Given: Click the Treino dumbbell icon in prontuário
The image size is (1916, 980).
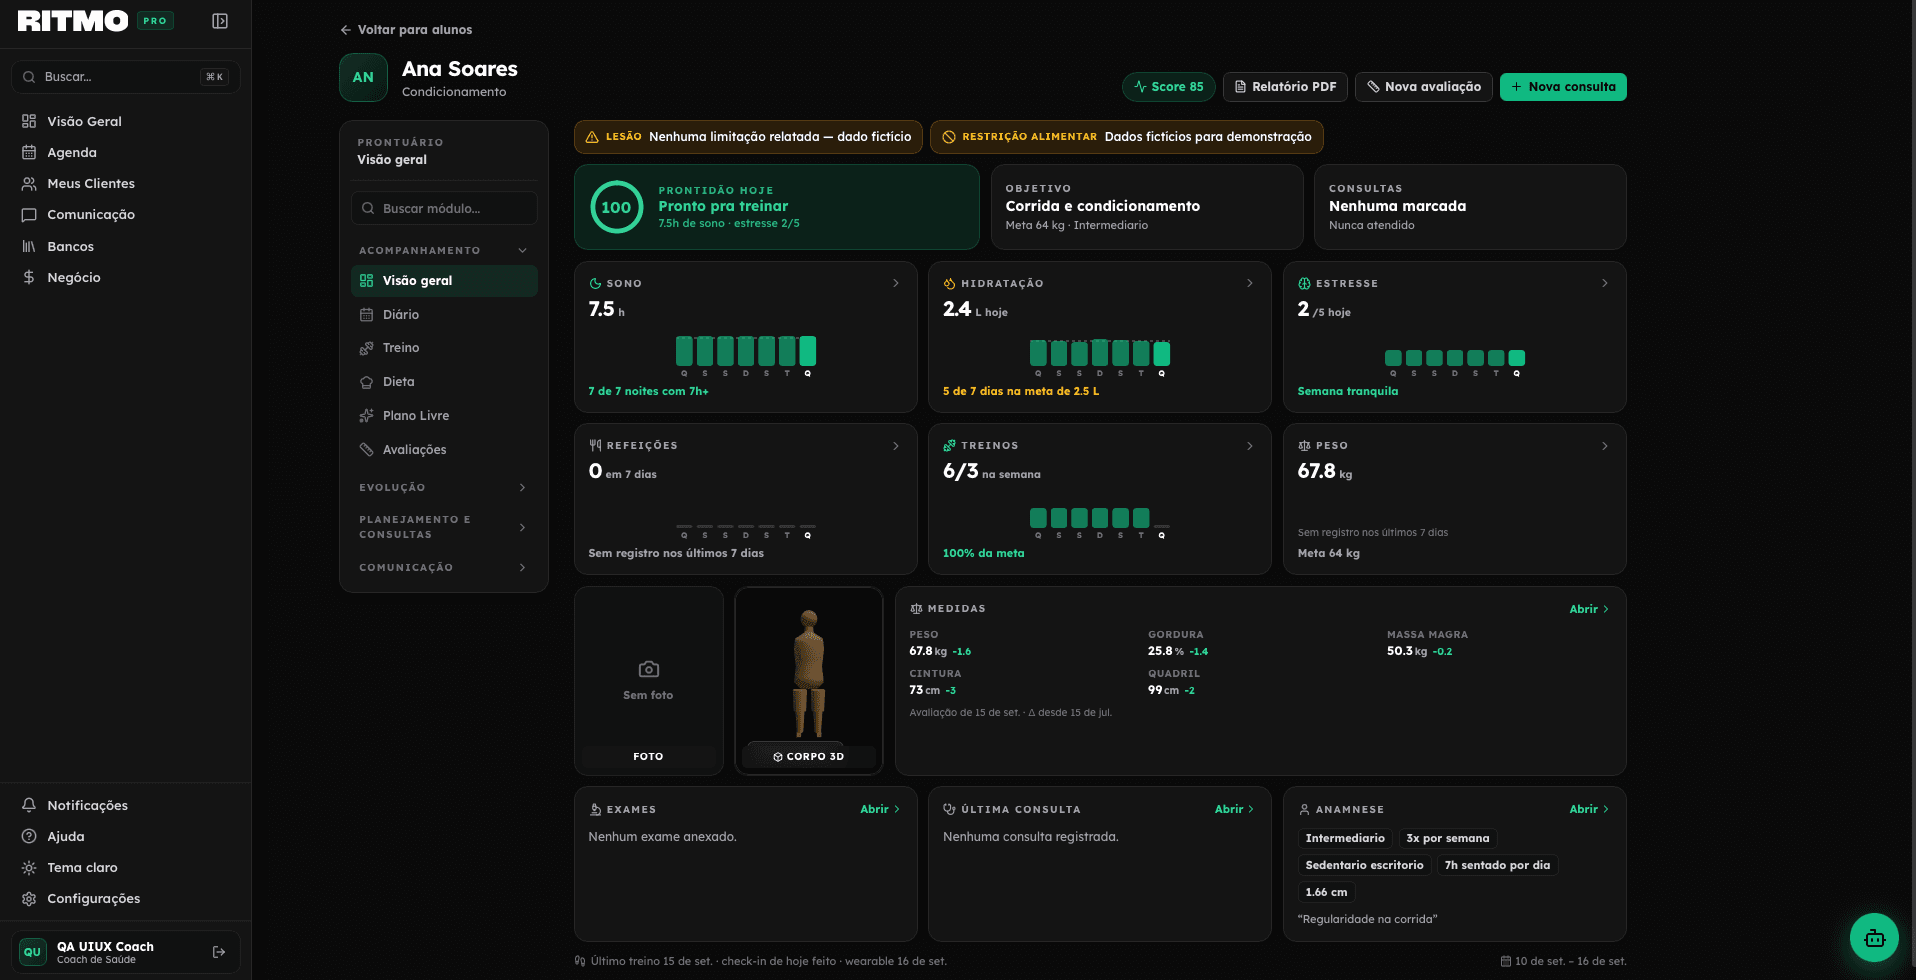Looking at the screenshot, I should [x=366, y=348].
